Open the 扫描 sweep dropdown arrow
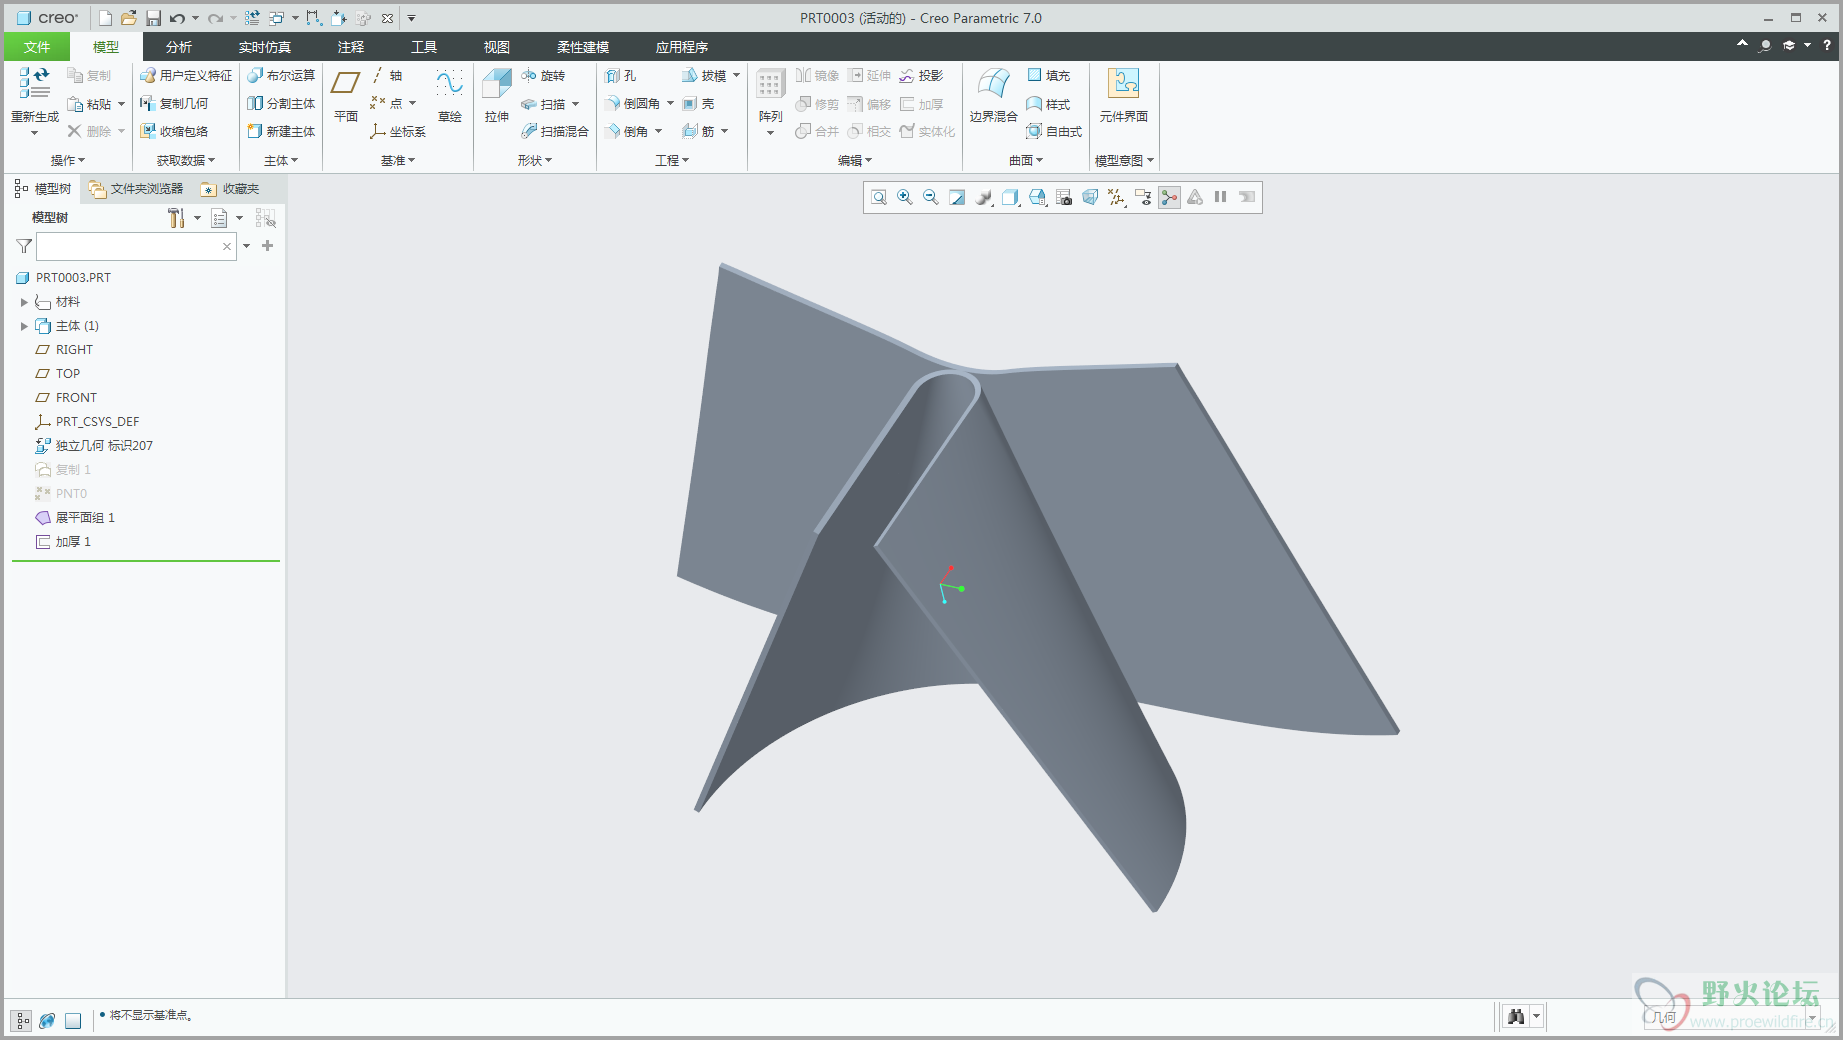This screenshot has height=1040, width=1843. (x=576, y=104)
